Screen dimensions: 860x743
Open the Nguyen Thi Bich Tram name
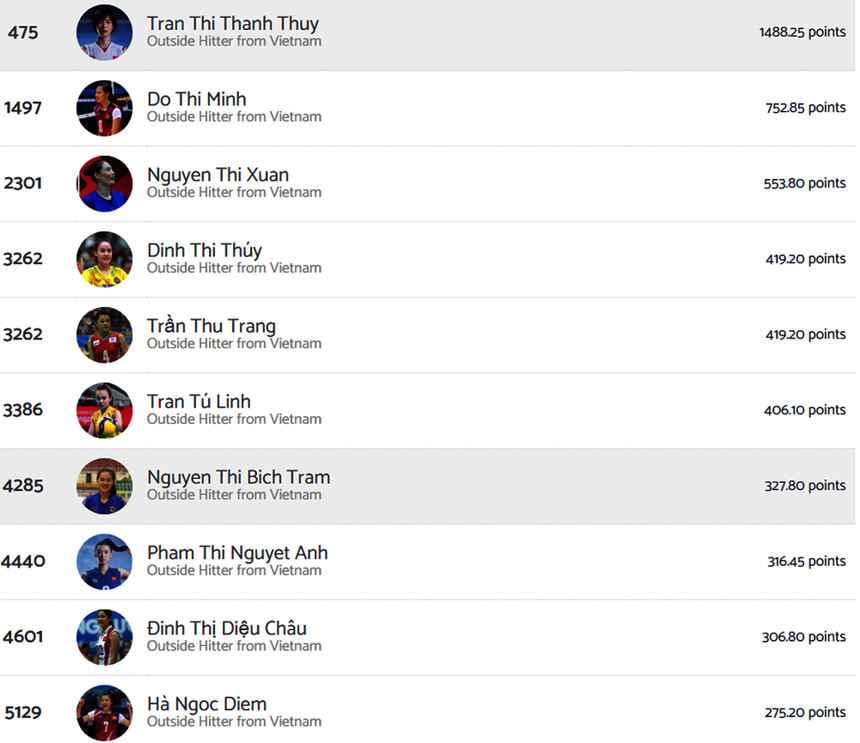[x=238, y=477]
